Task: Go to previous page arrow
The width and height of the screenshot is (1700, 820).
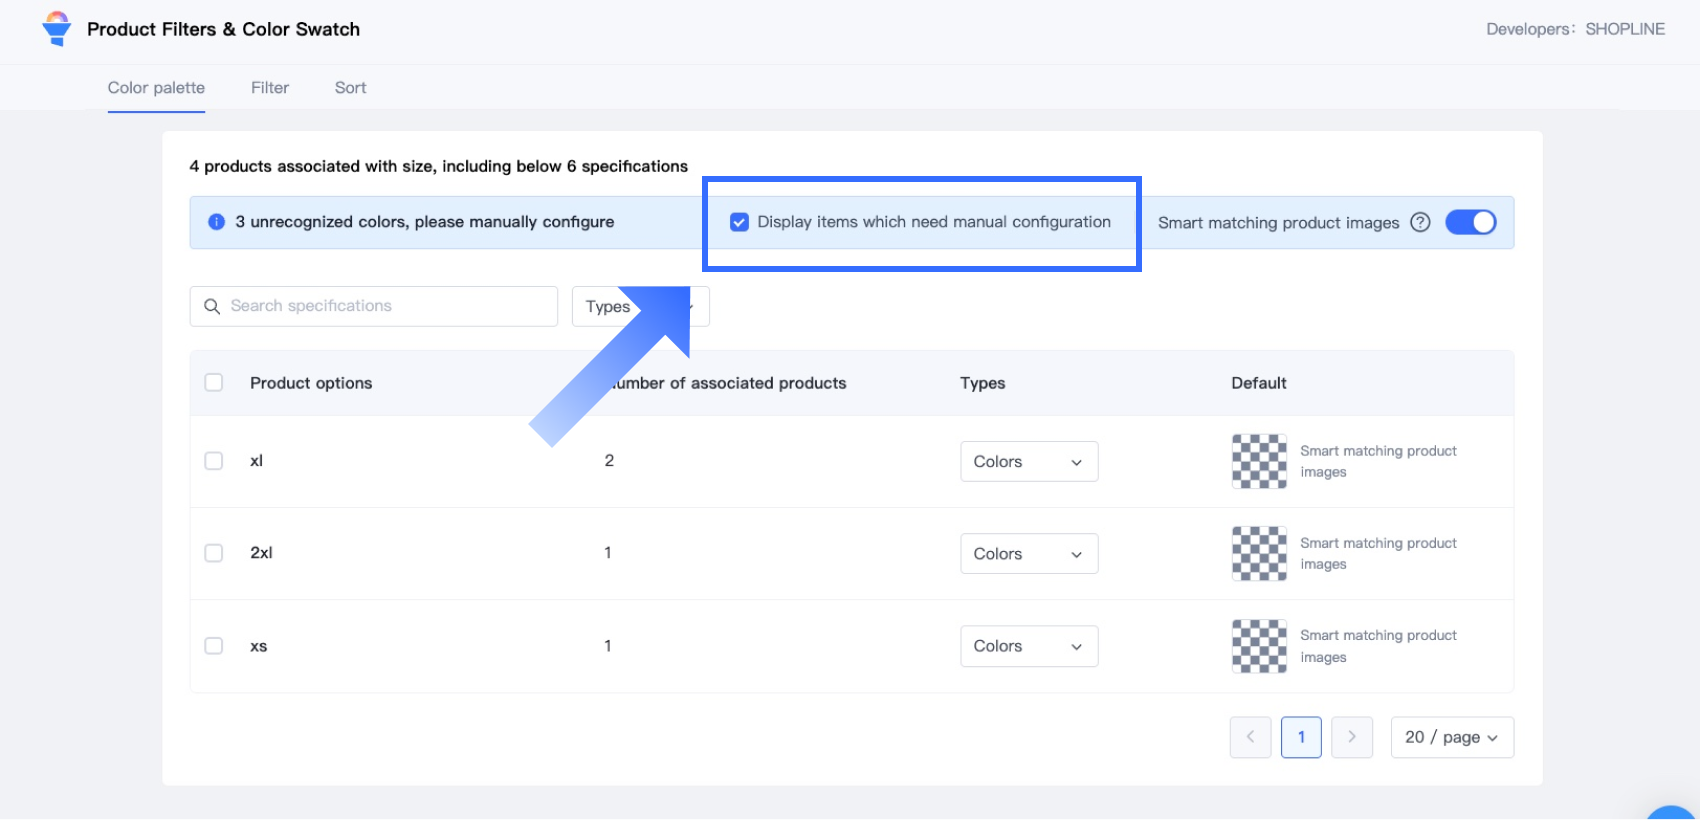Action: 1250,737
